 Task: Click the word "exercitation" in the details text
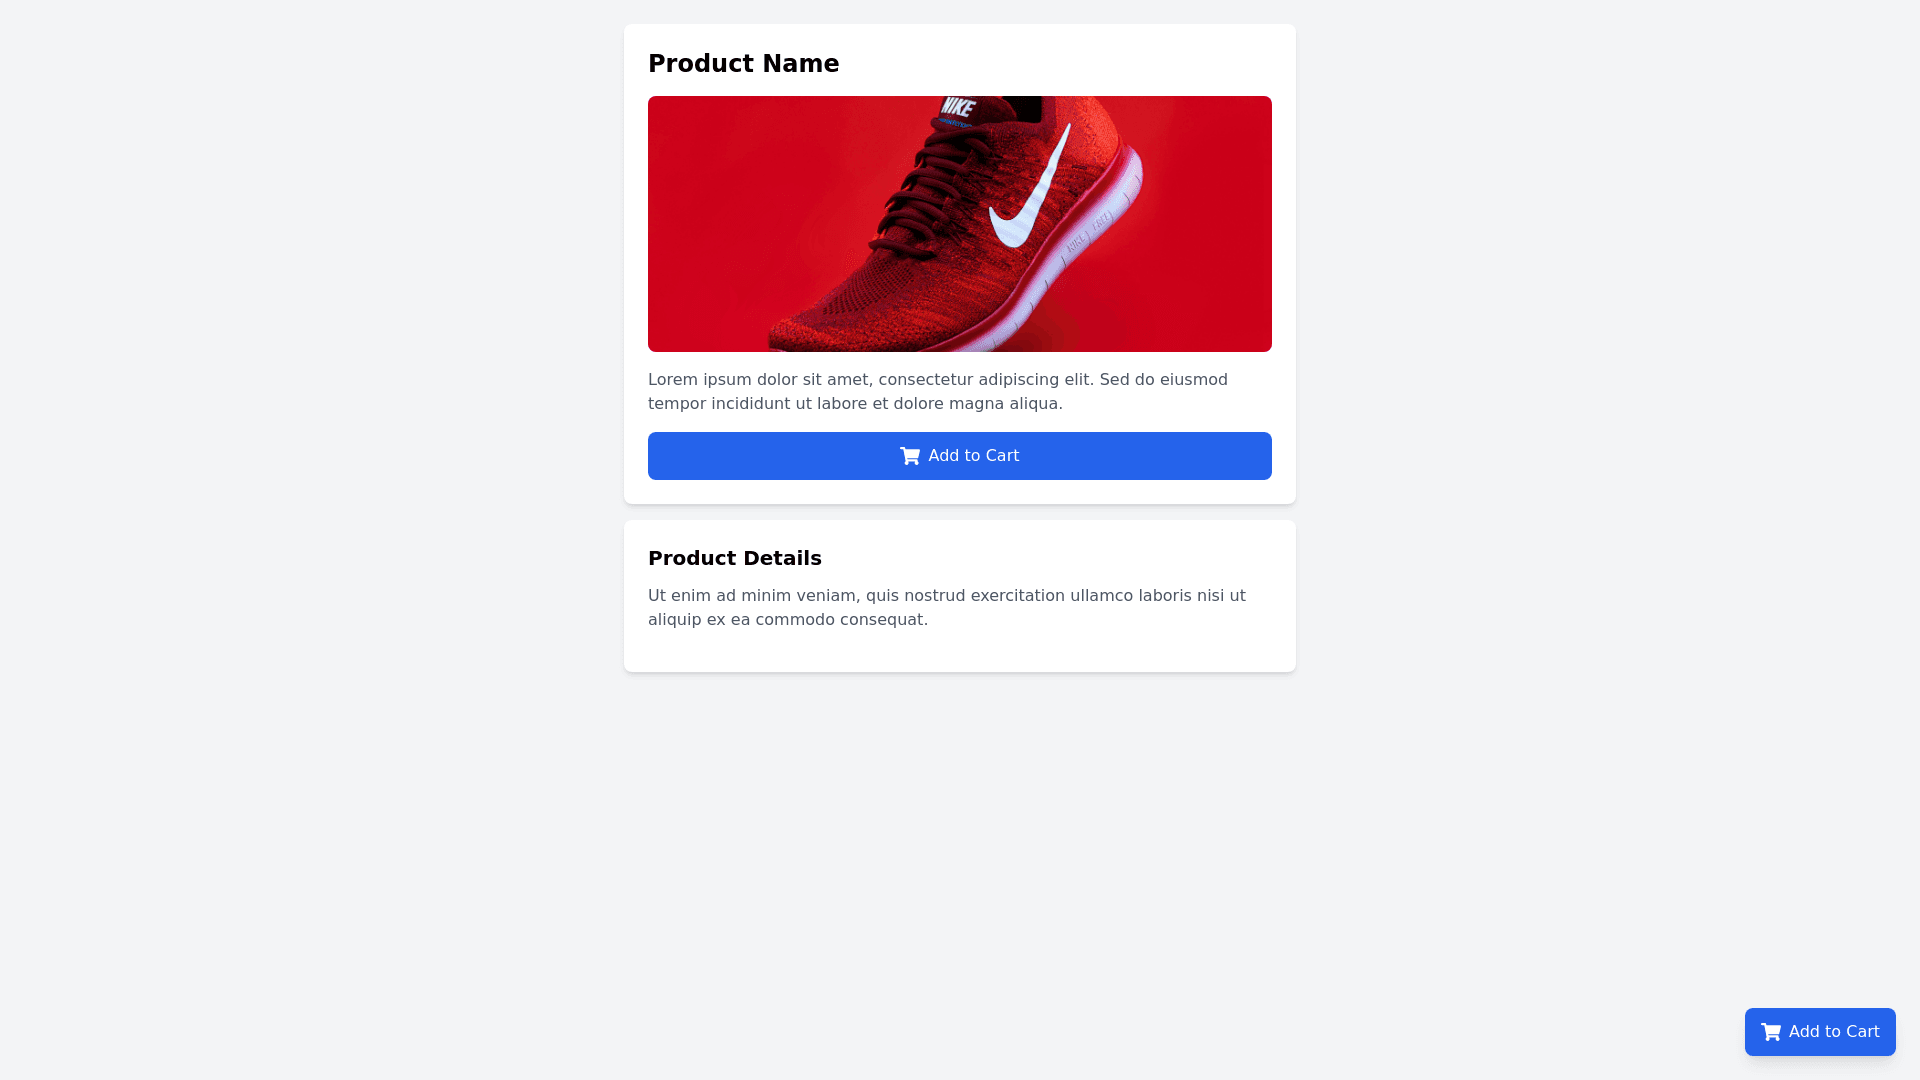tap(1017, 596)
